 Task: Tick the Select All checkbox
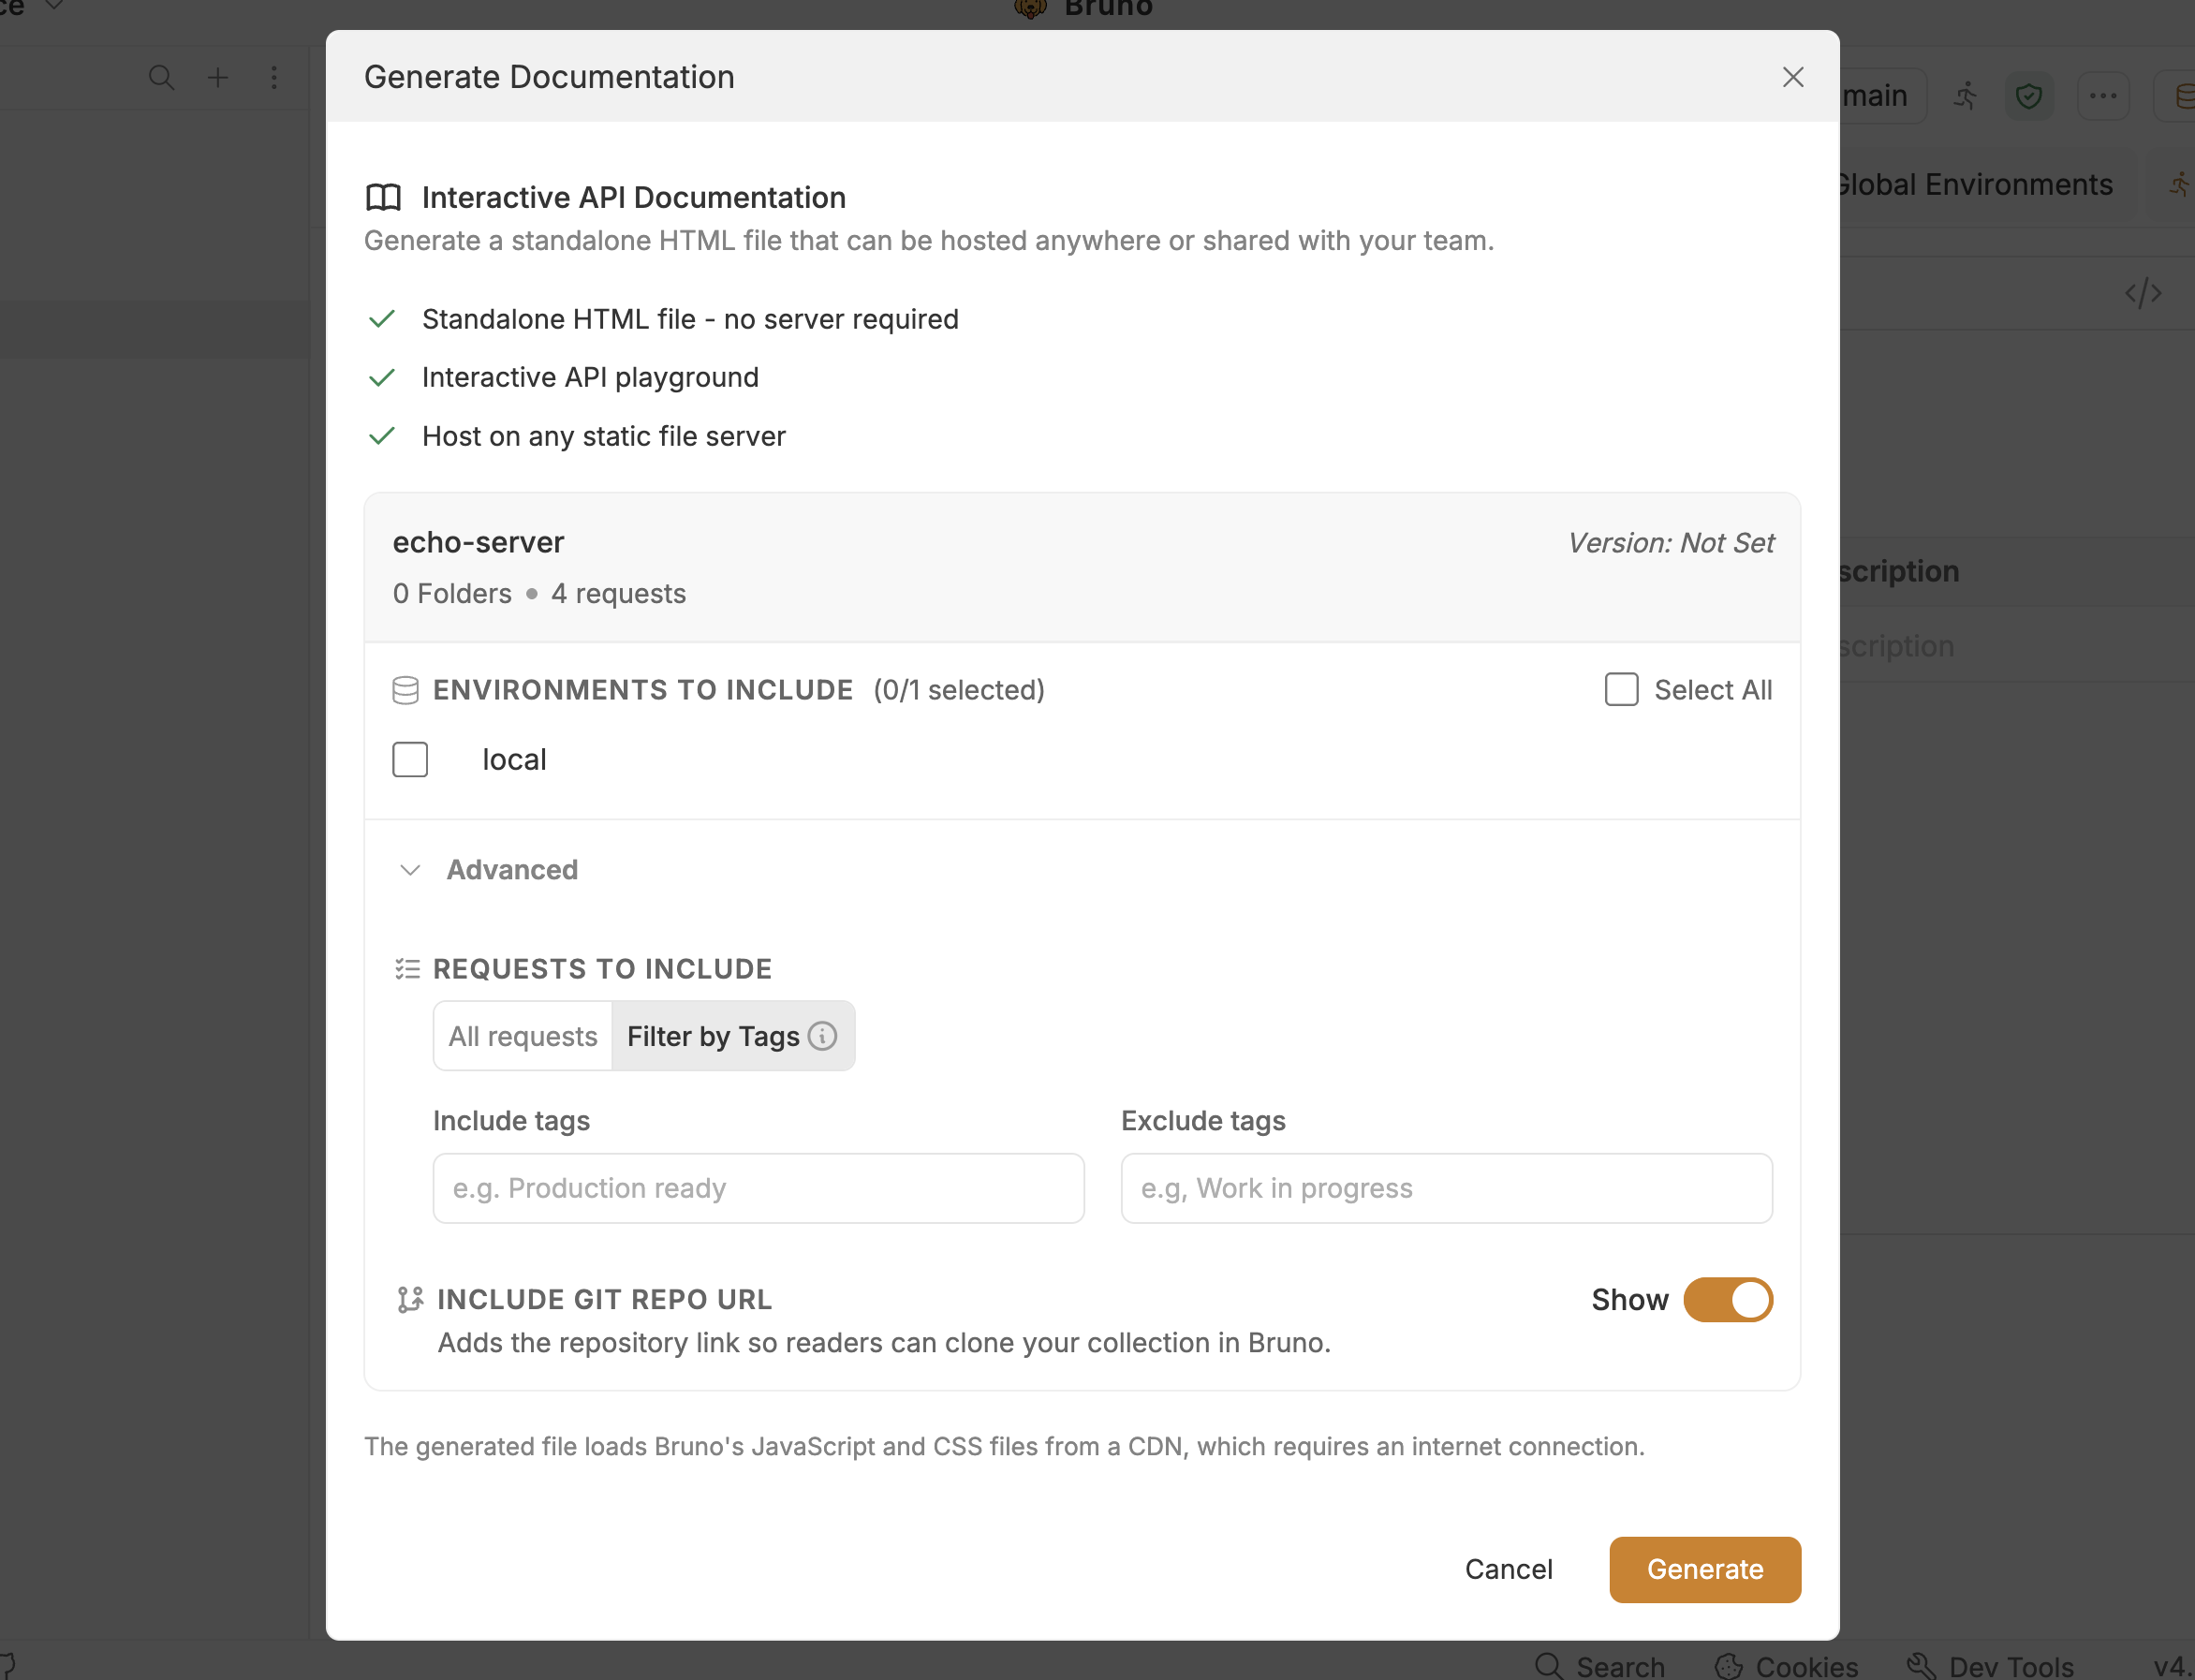click(1621, 689)
